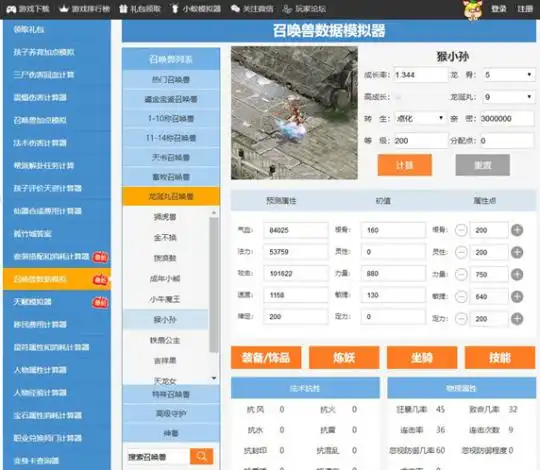Increase 灵性 attribute points with plus icon
This screenshot has height=470, width=540.
point(517,252)
